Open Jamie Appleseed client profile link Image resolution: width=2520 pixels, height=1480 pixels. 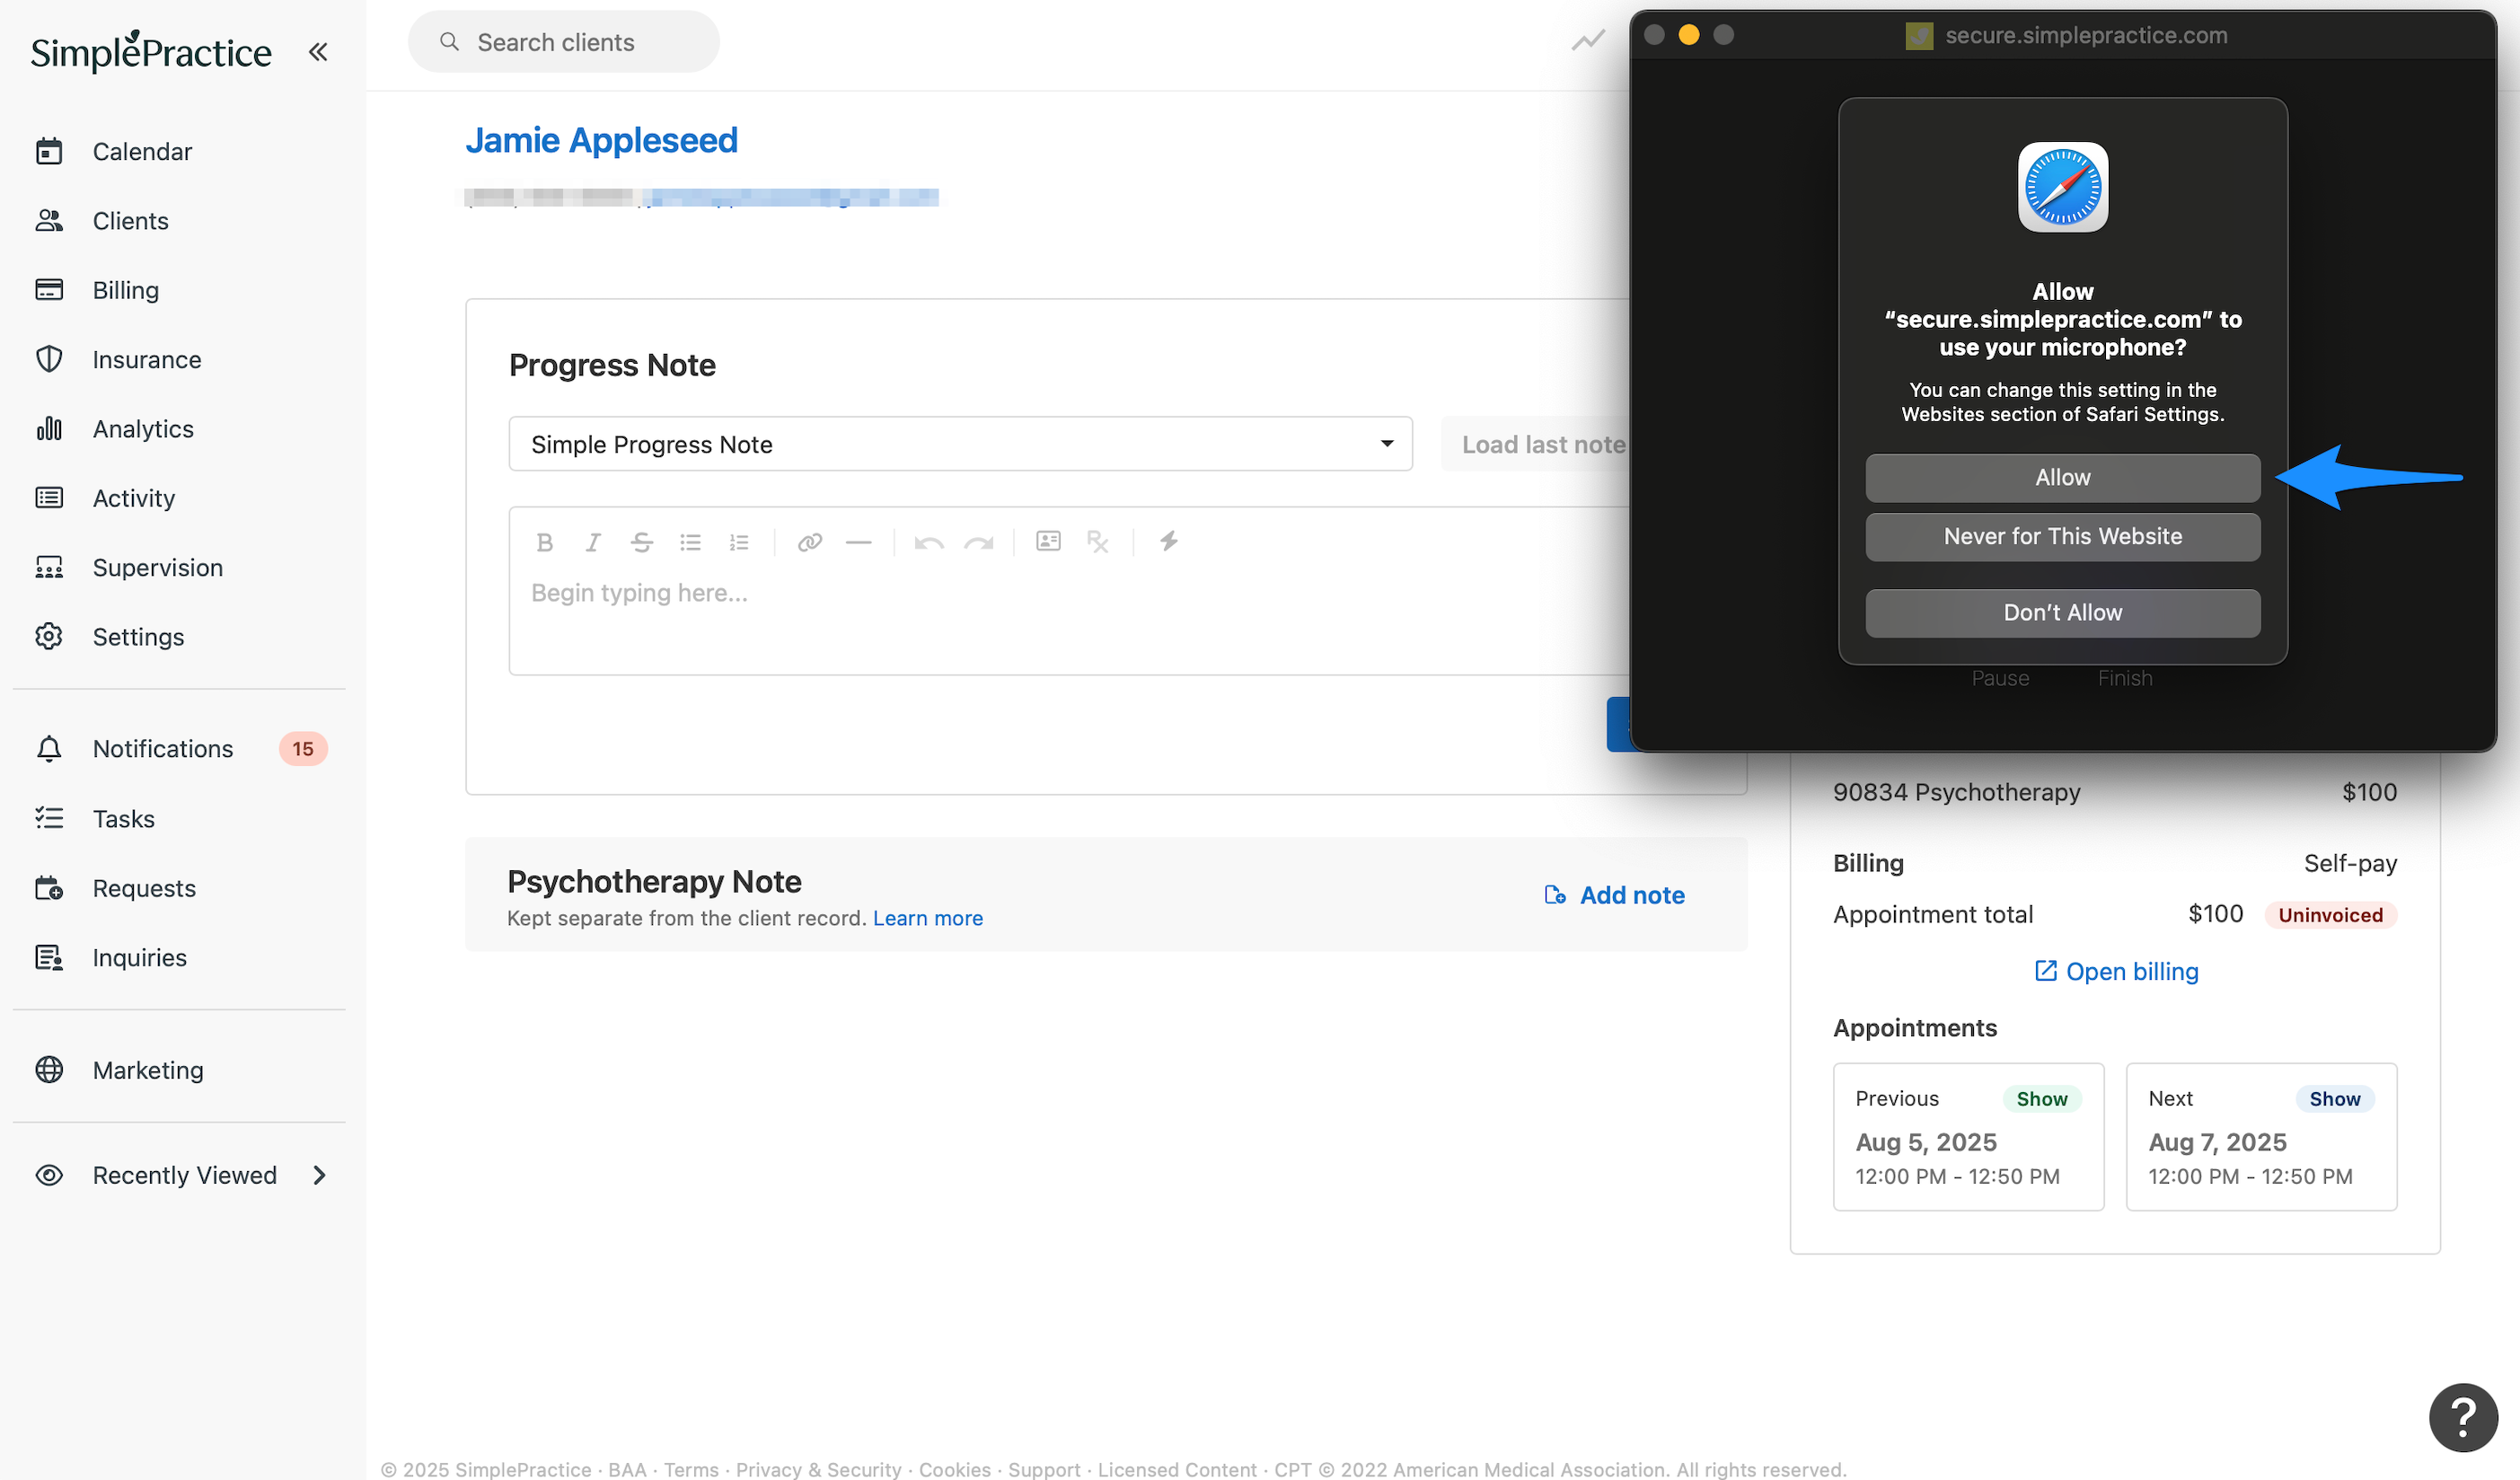pos(602,140)
